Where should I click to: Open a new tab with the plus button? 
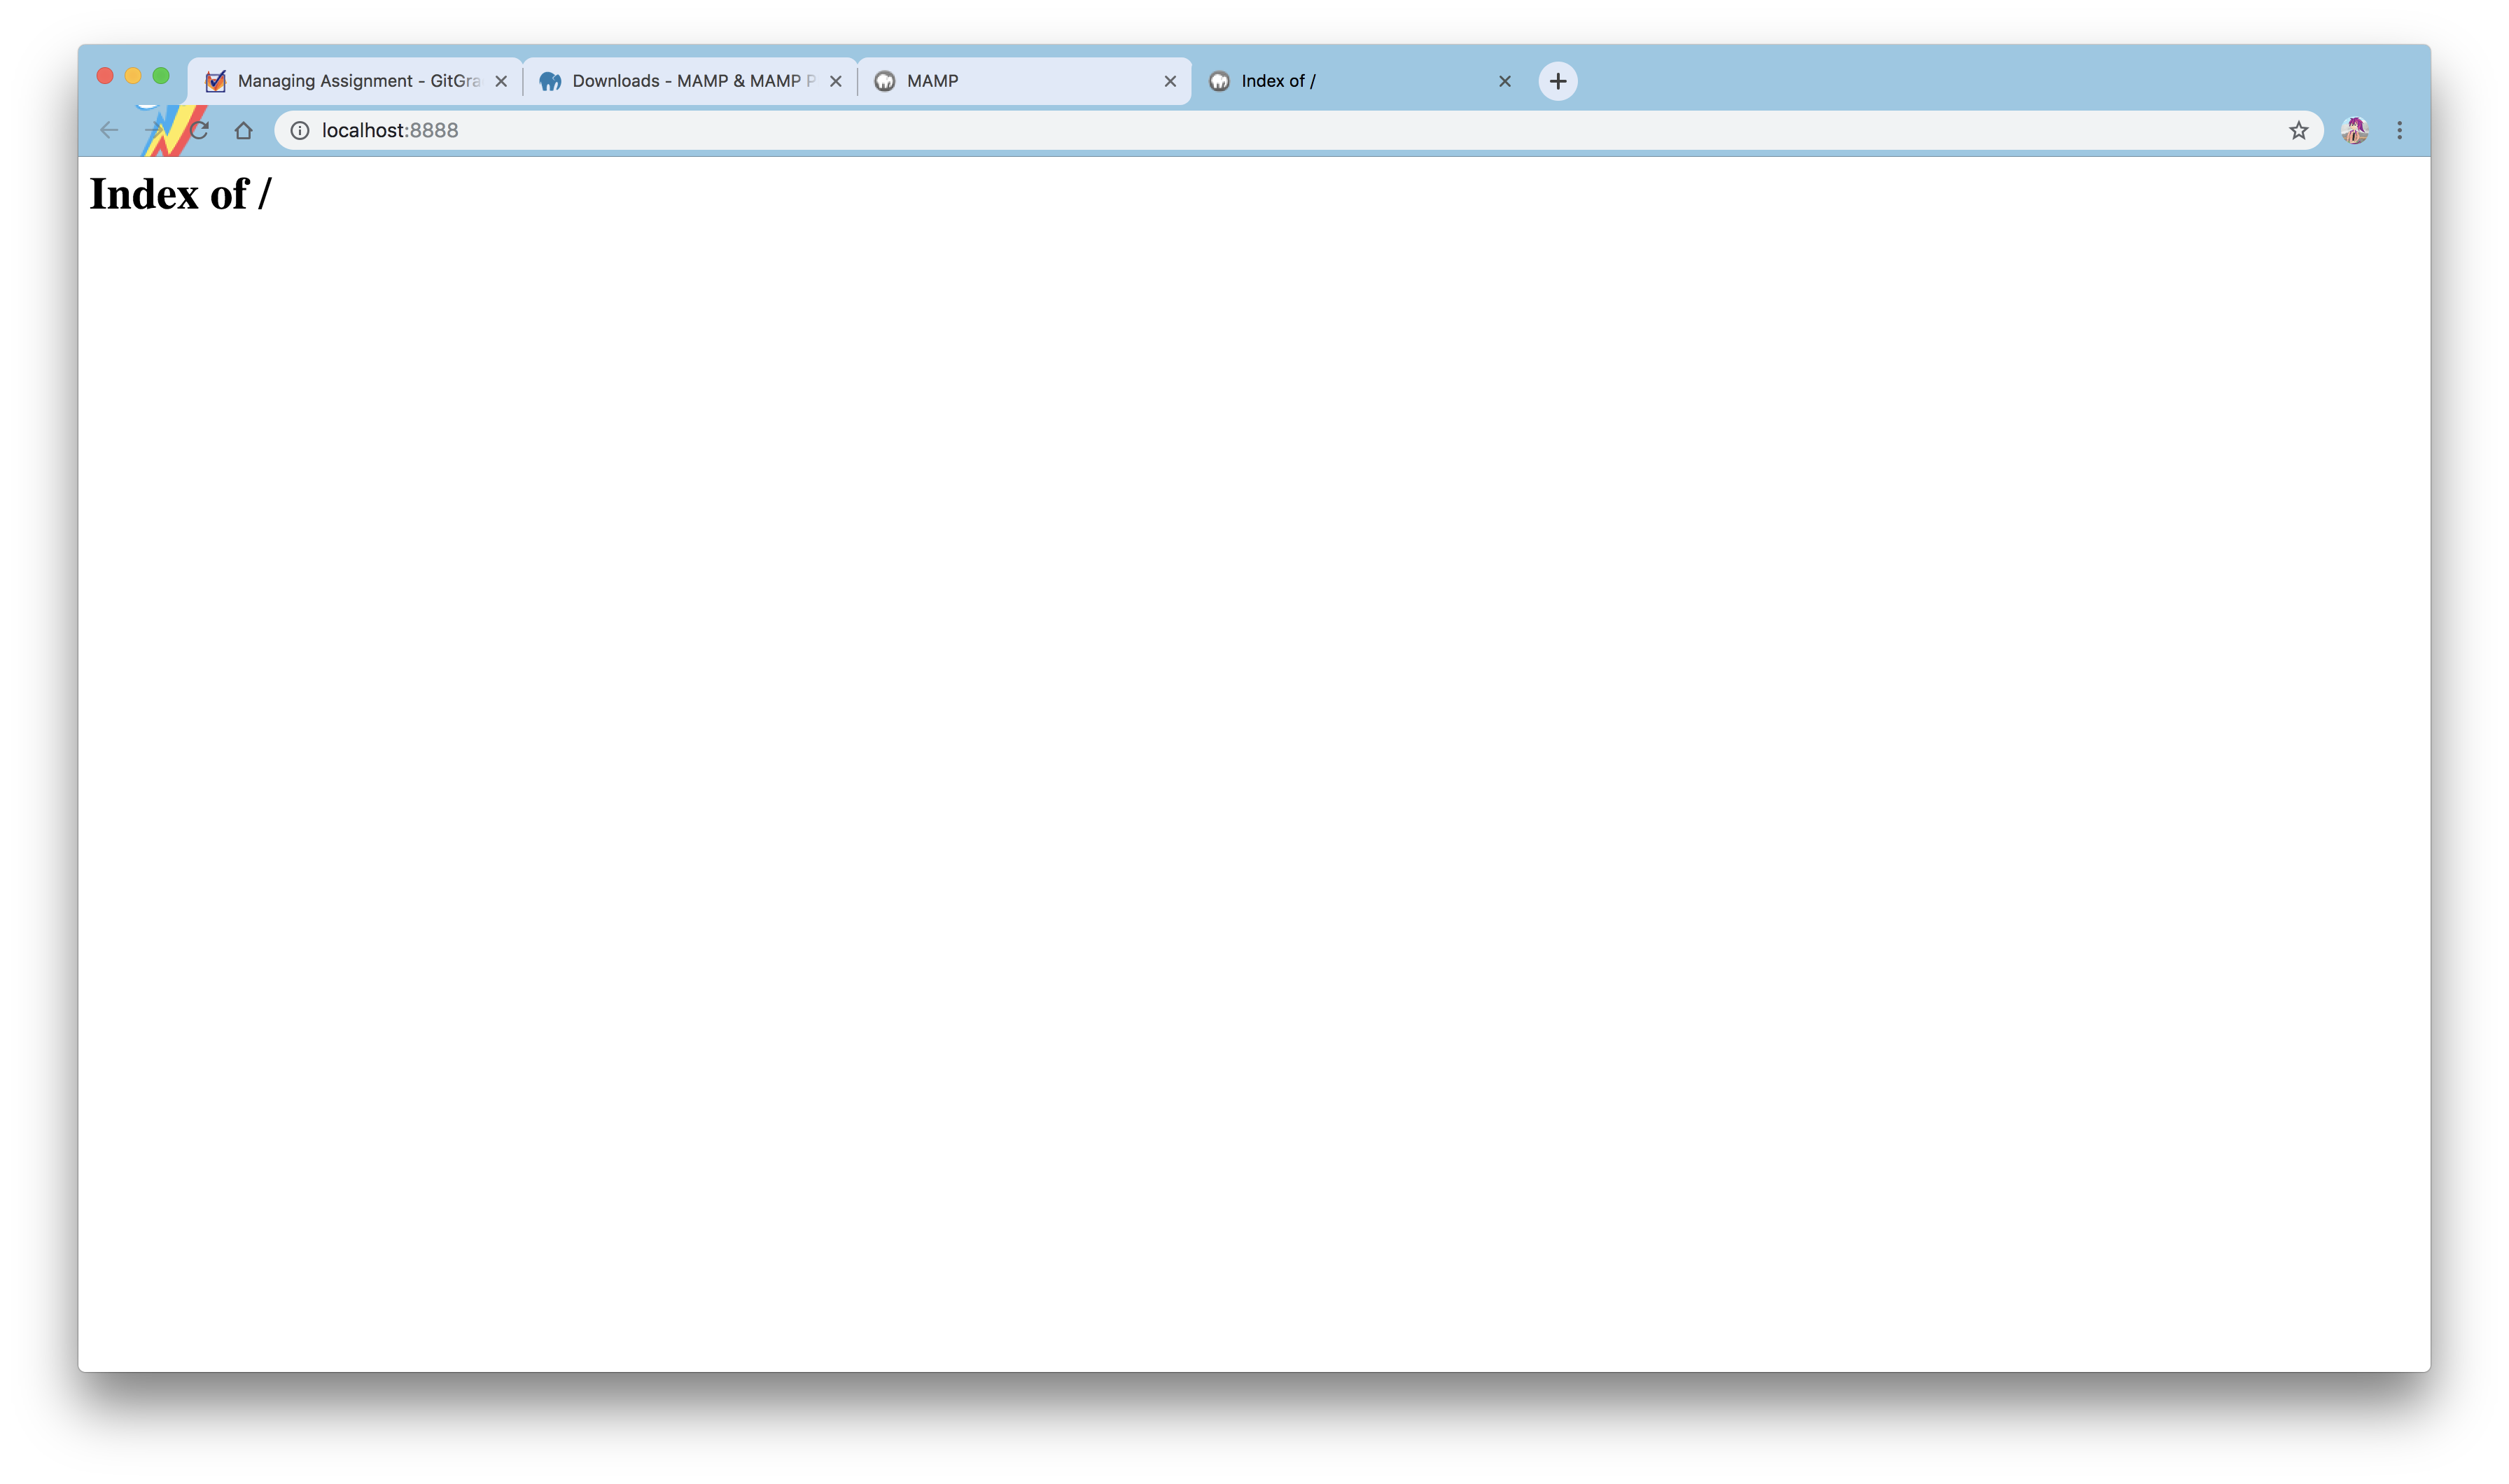coord(1557,81)
